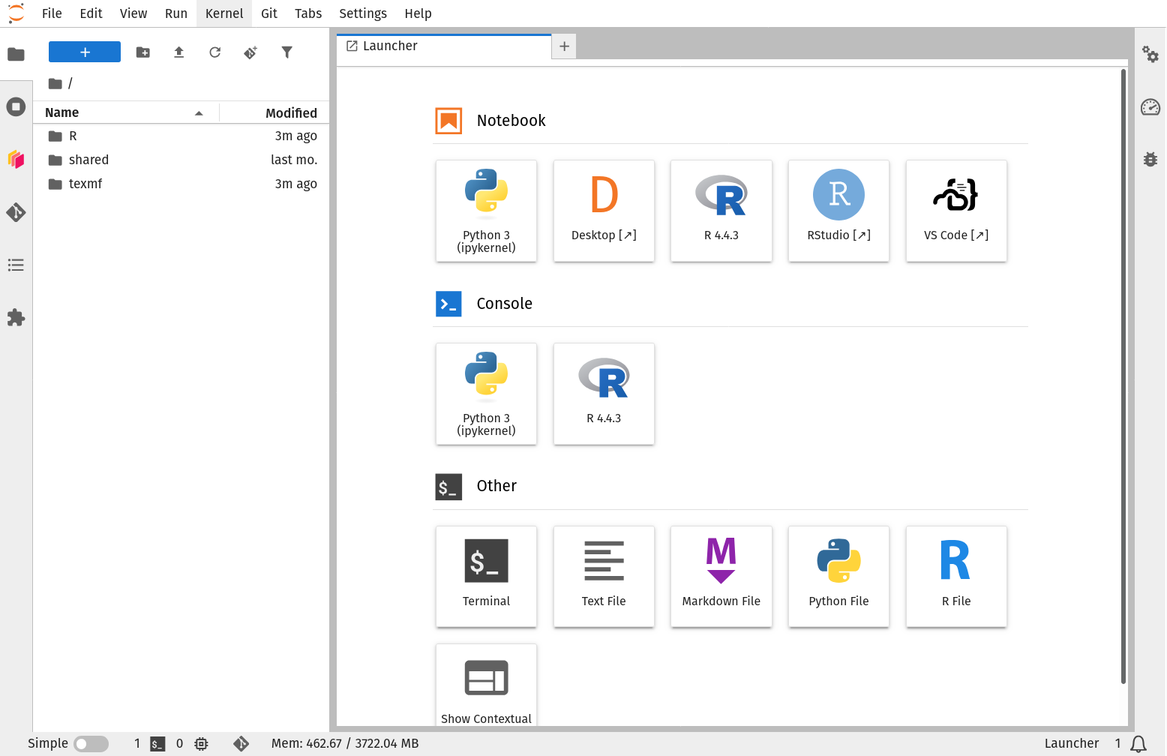Open the Git sidebar panel

[x=16, y=212]
